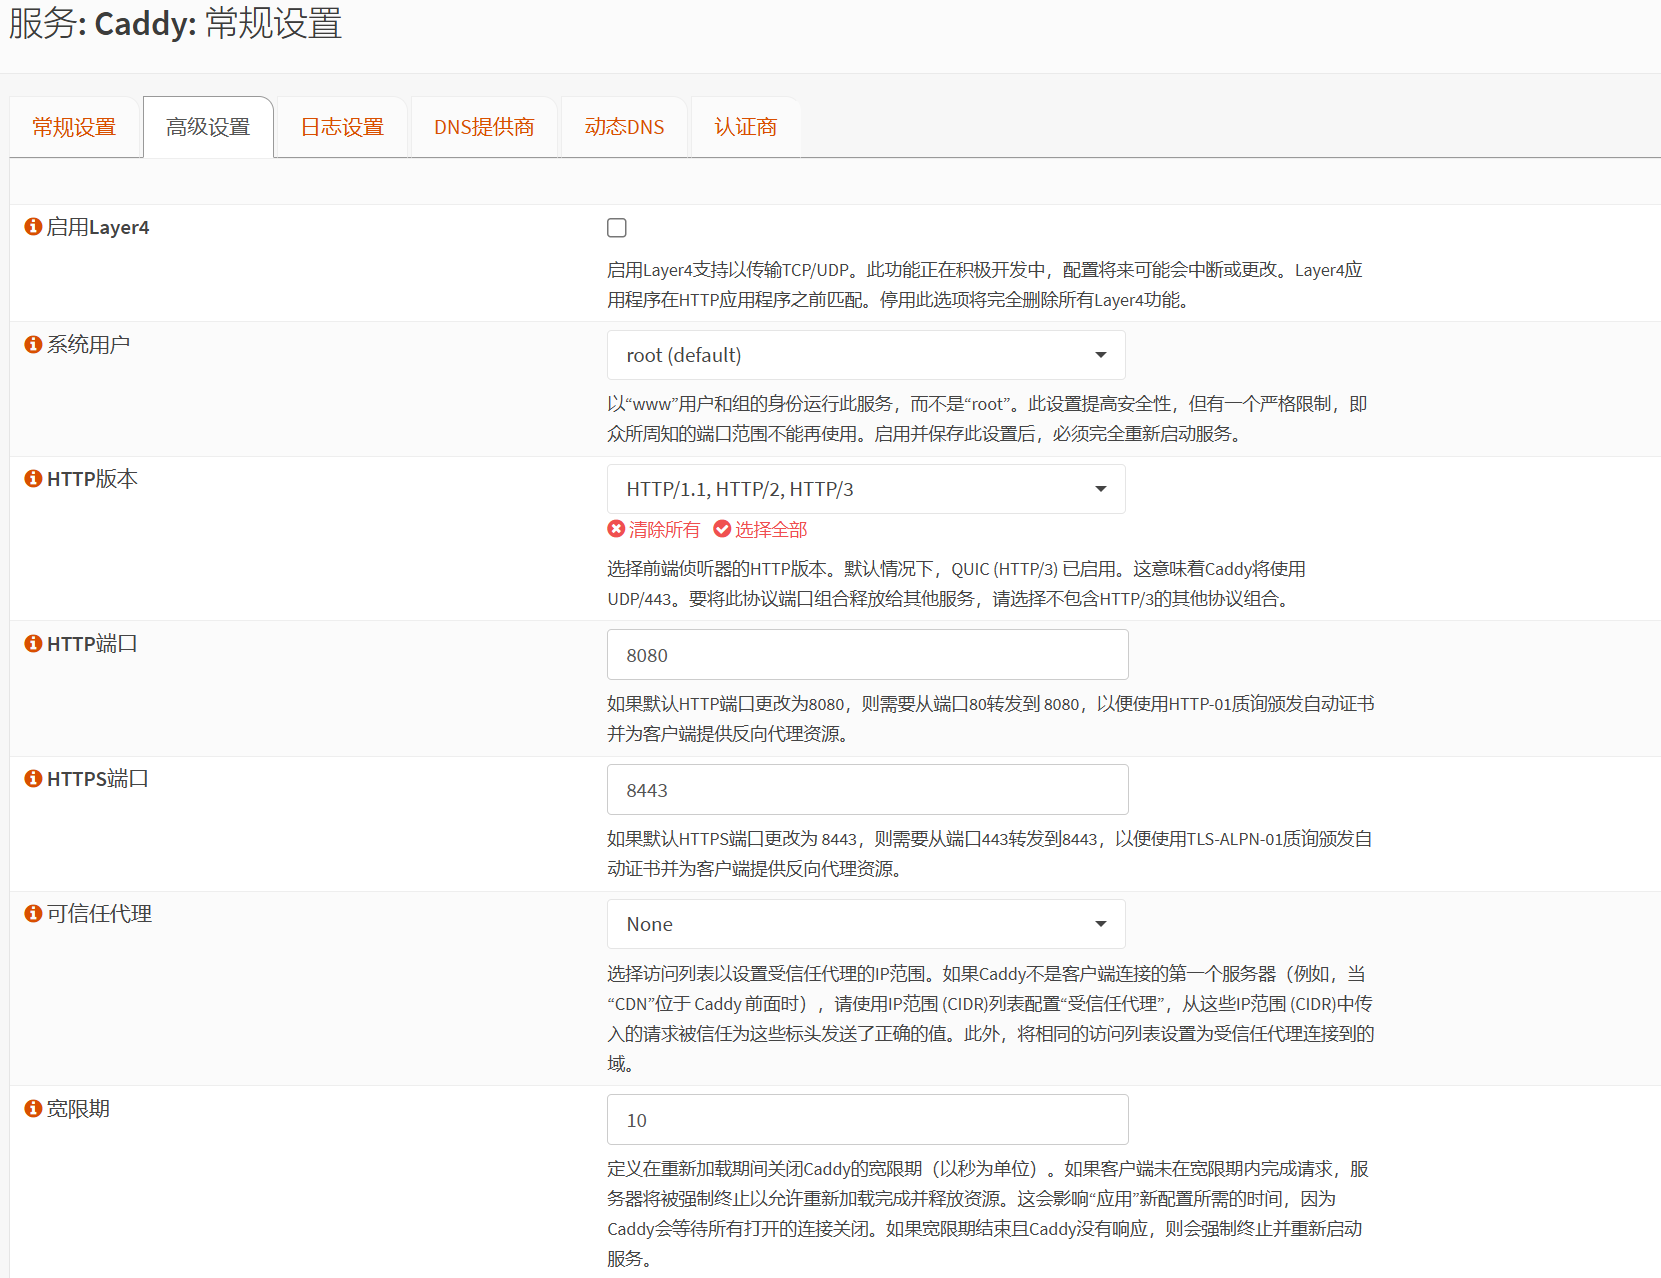Focus the HTTPS端口 field showing 8443

[x=867, y=790]
